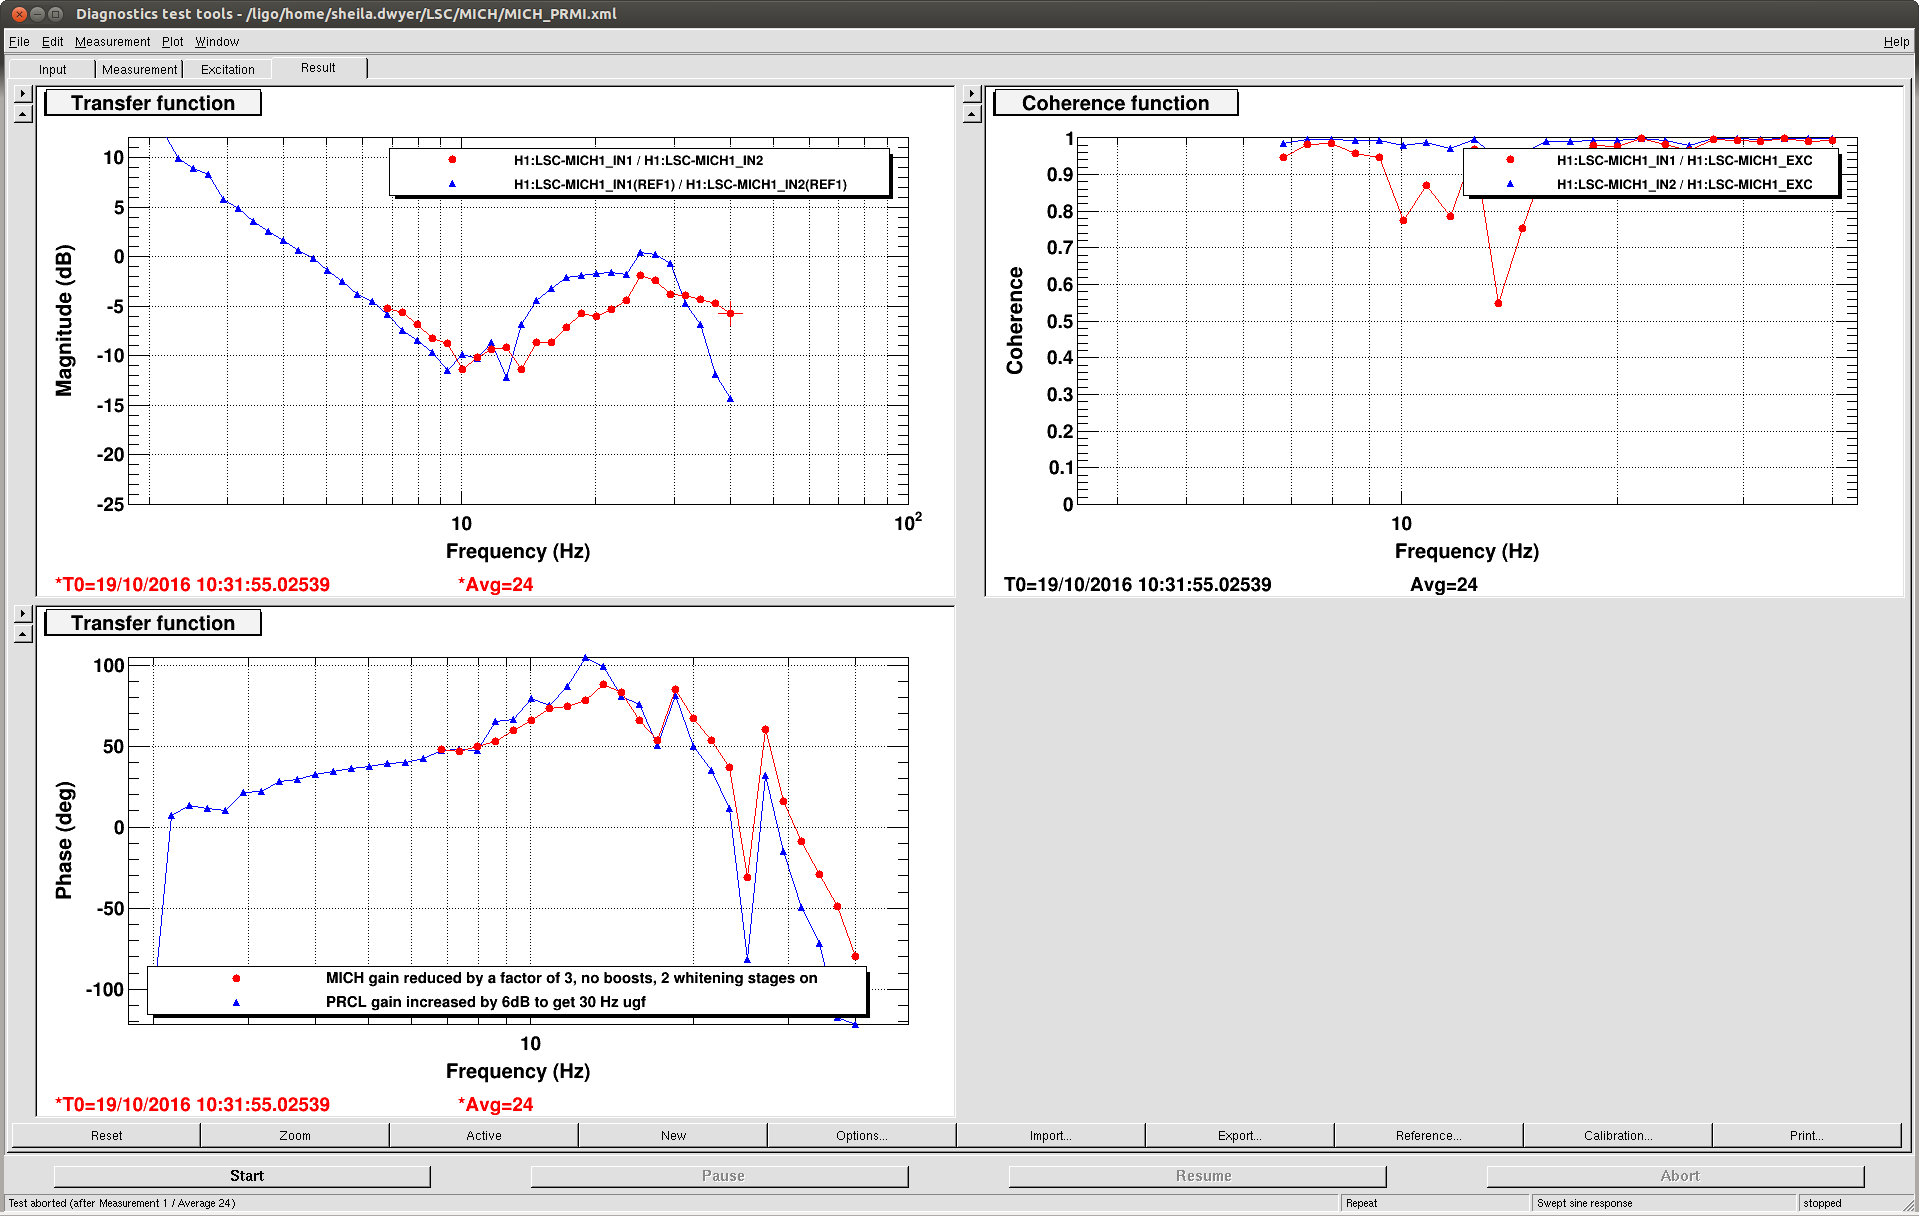Click the Abort button
This screenshot has height=1216, width=1919.
[1676, 1176]
